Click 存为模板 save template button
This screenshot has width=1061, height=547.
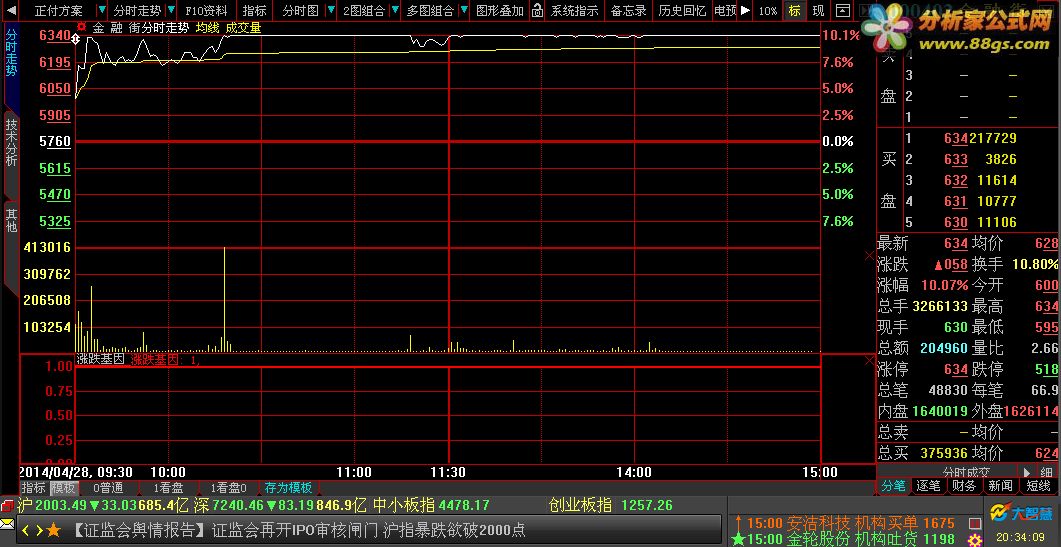[x=288, y=487]
